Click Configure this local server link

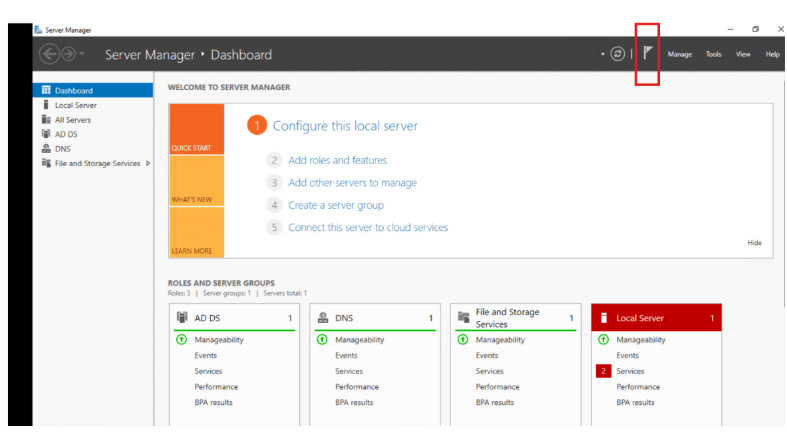[345, 125]
